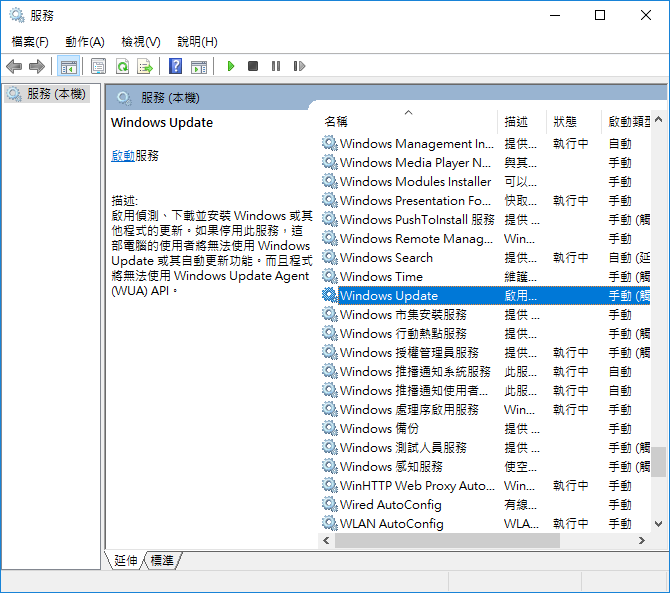Select Windows Media Player Network service row
Viewport: 670px width, 593px height.
[486, 163]
